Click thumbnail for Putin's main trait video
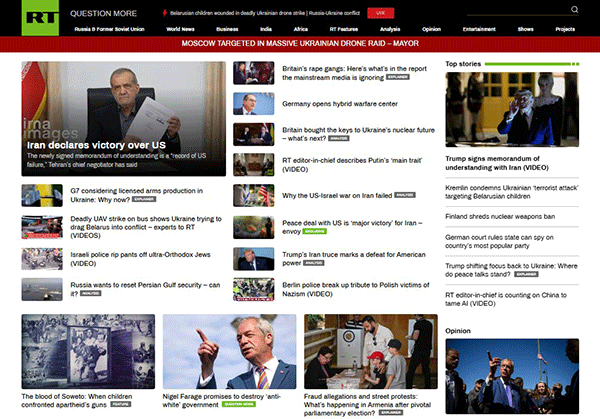This screenshot has width=600, height=419. [x=254, y=165]
